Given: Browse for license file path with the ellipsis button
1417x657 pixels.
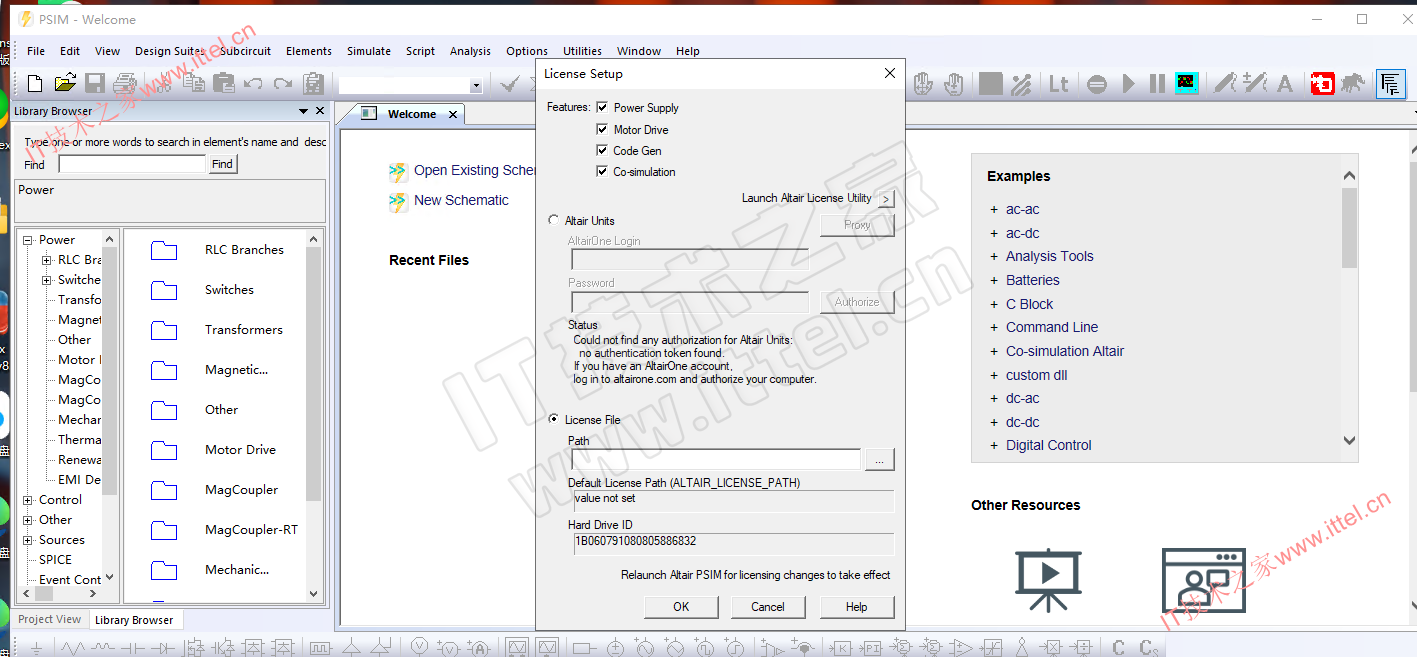Looking at the screenshot, I should pos(879,460).
